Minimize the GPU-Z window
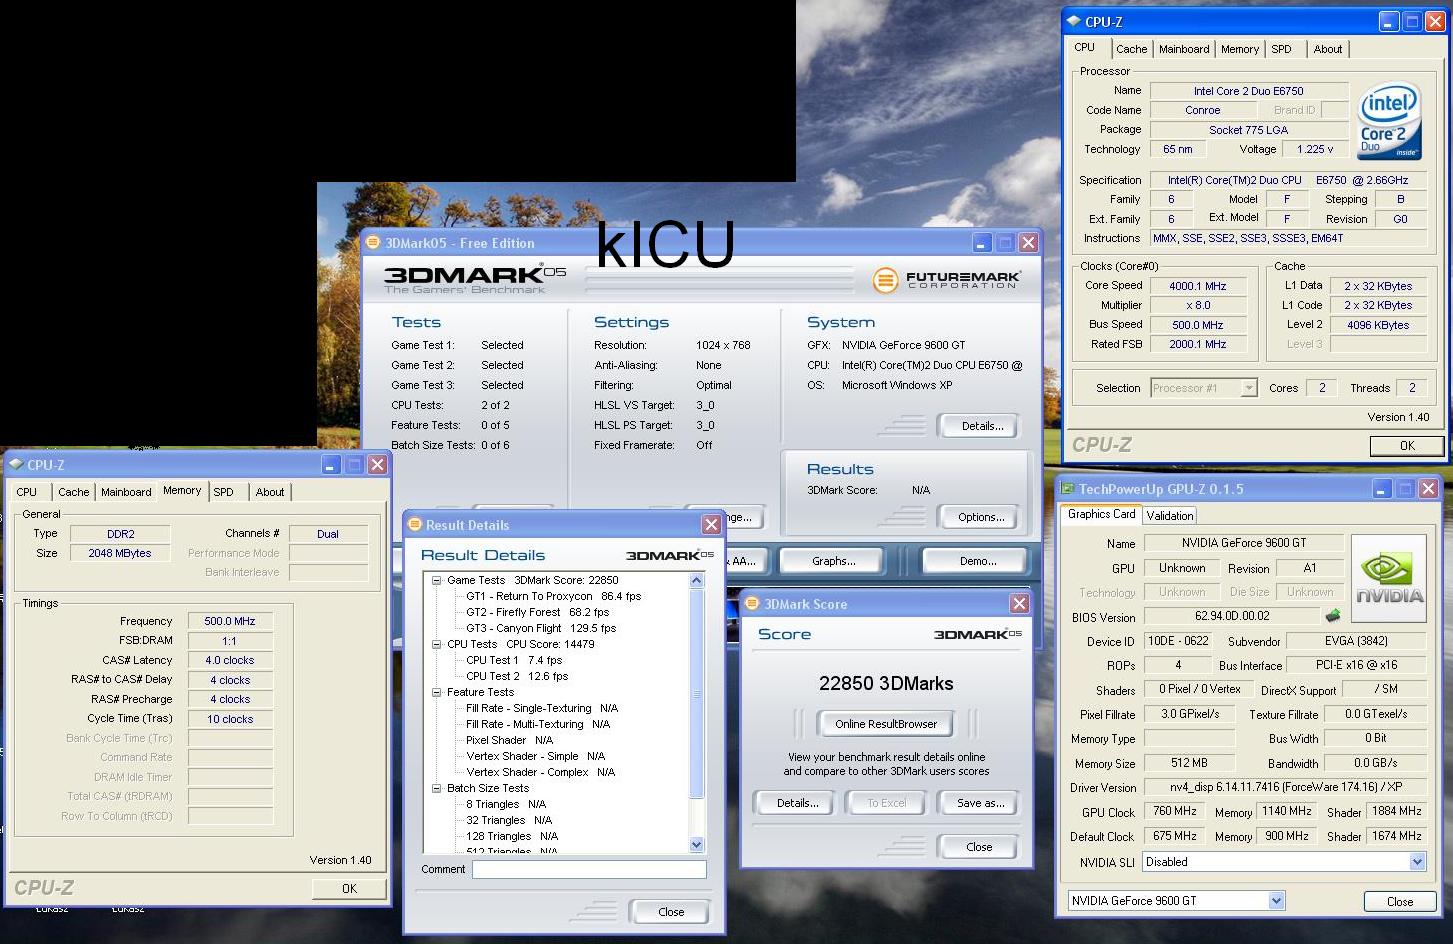Screen dimensions: 1453x944 [x=1382, y=488]
